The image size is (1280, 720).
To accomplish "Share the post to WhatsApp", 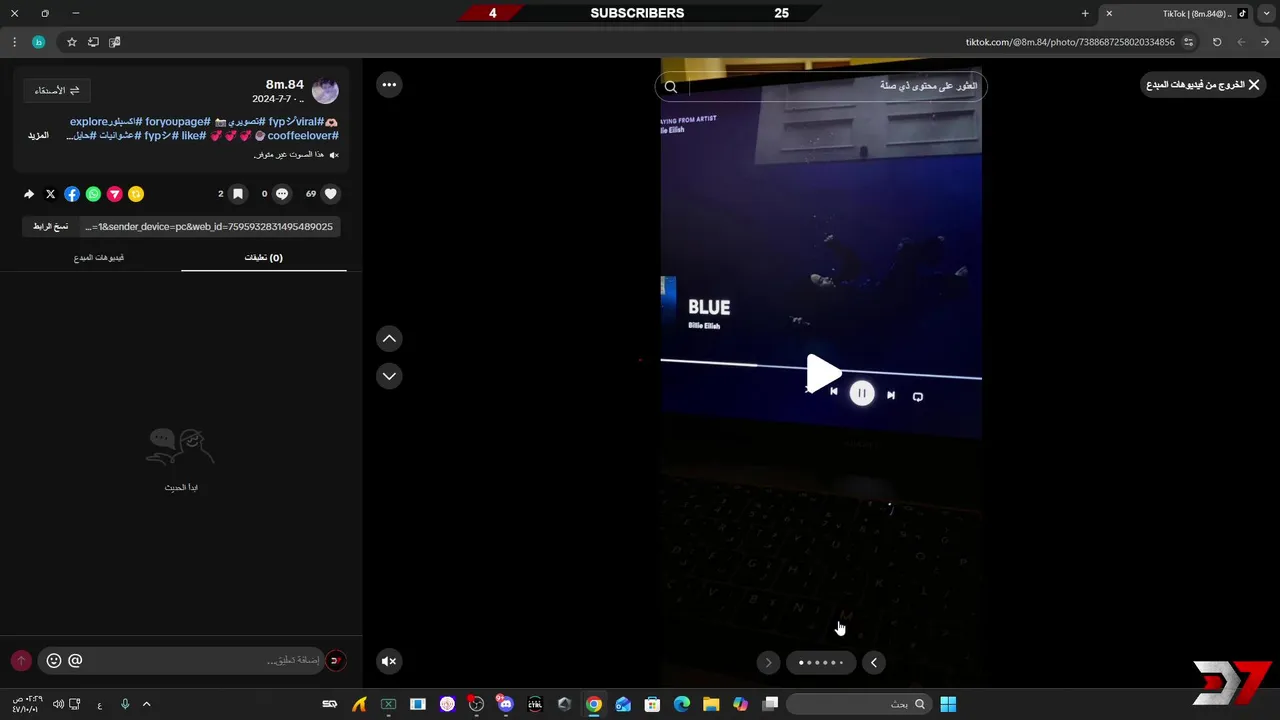I will [x=93, y=194].
